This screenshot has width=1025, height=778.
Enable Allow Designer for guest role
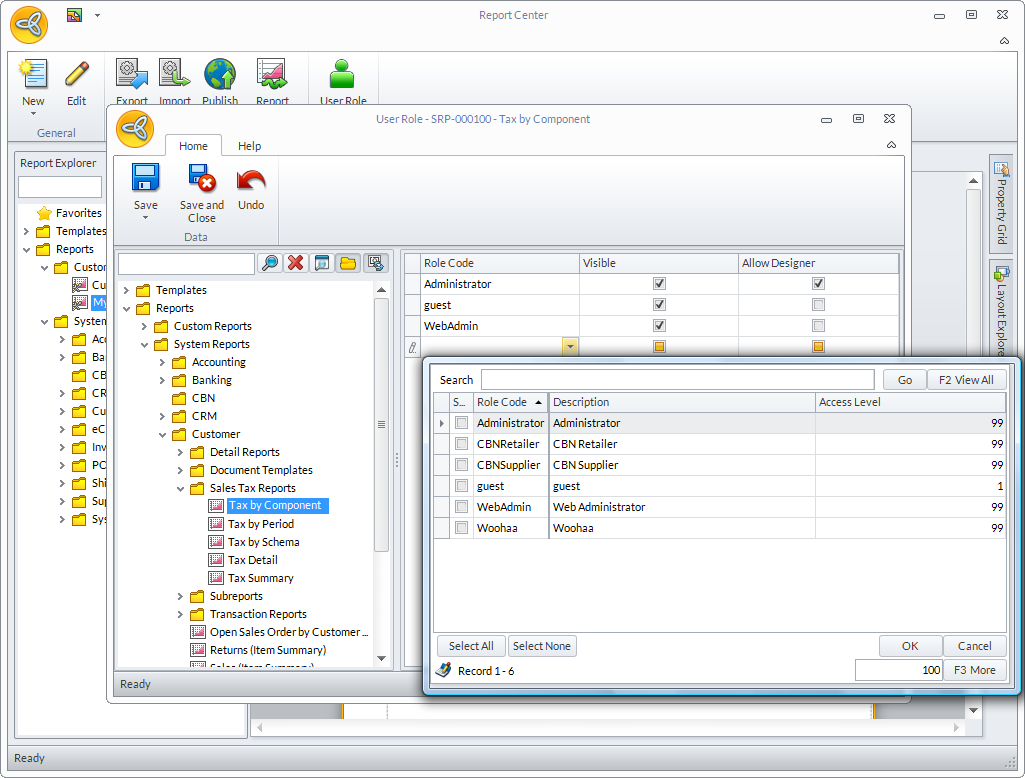point(818,304)
